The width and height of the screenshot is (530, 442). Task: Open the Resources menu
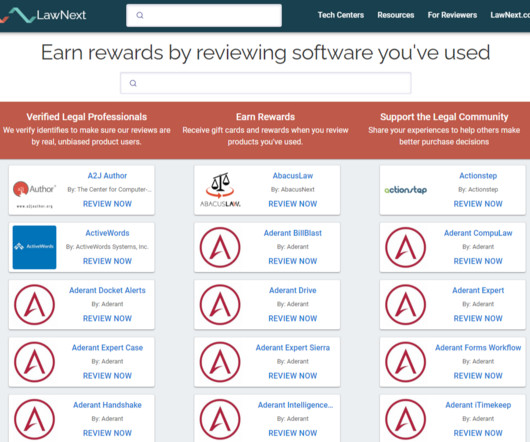(x=396, y=15)
